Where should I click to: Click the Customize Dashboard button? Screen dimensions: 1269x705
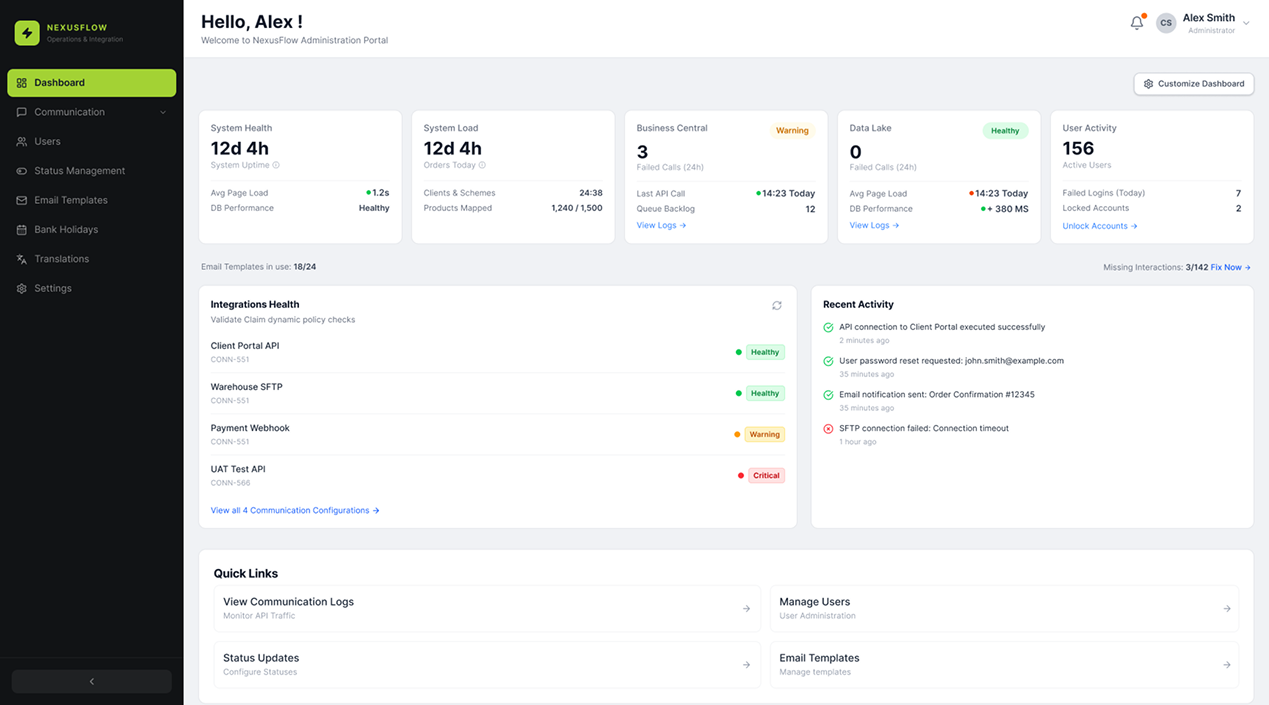1194,84
